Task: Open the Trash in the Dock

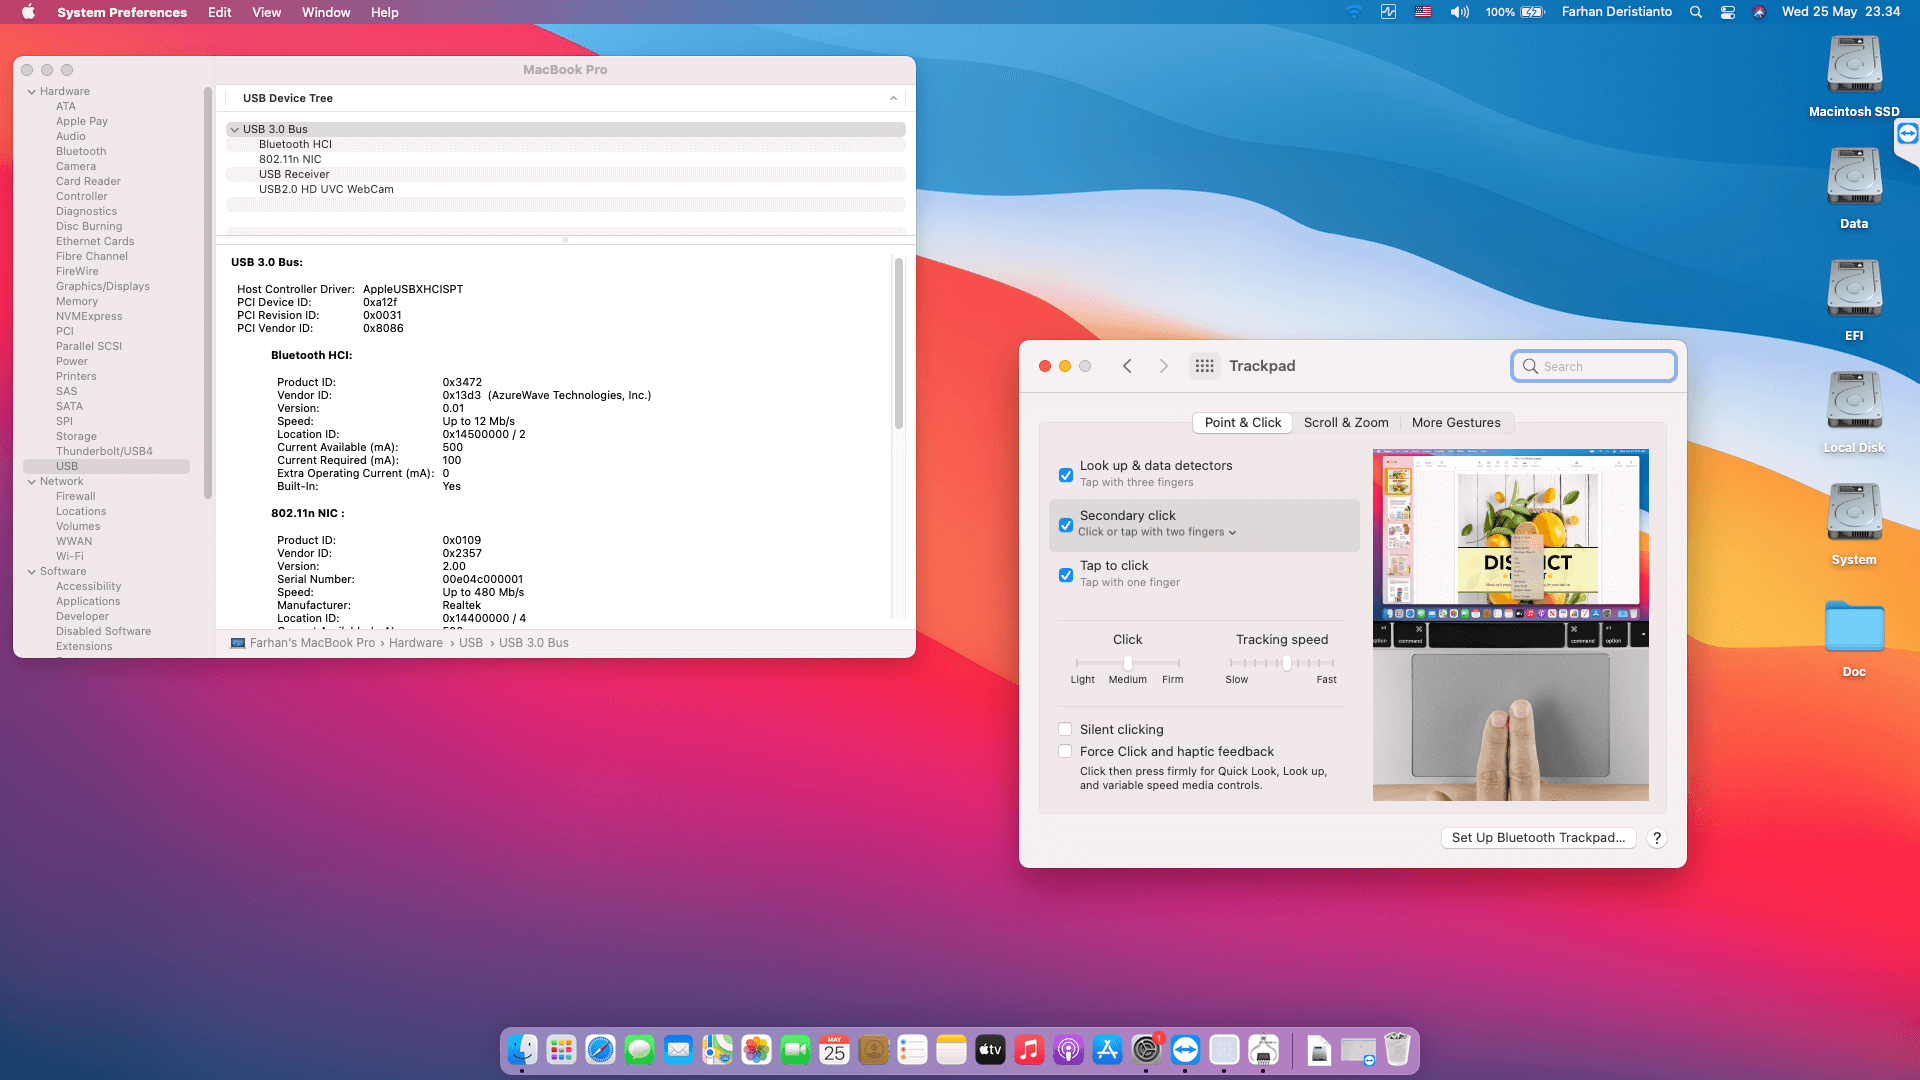Action: (1397, 1050)
